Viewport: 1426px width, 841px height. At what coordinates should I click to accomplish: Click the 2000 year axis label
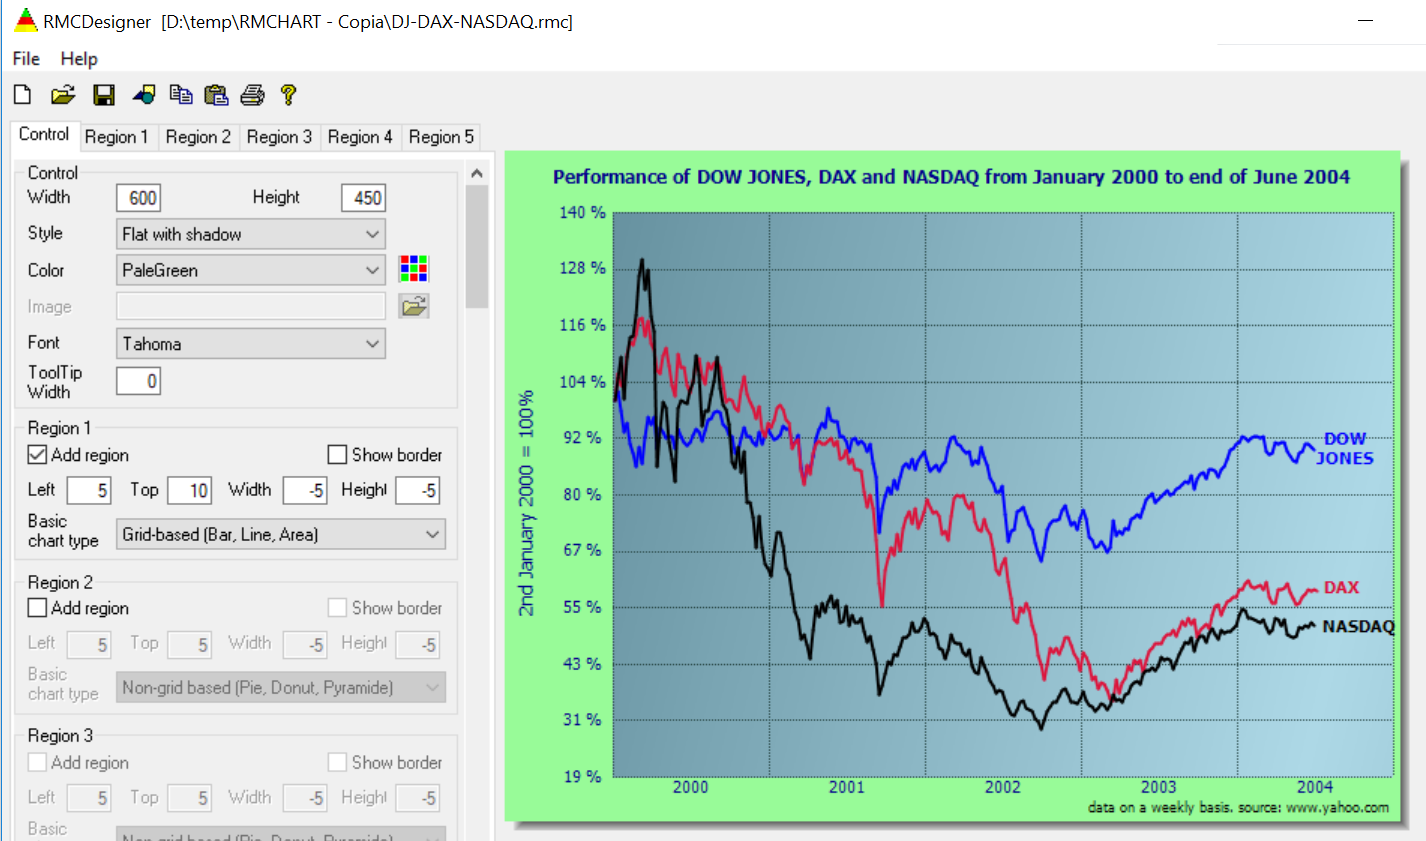pos(690,787)
